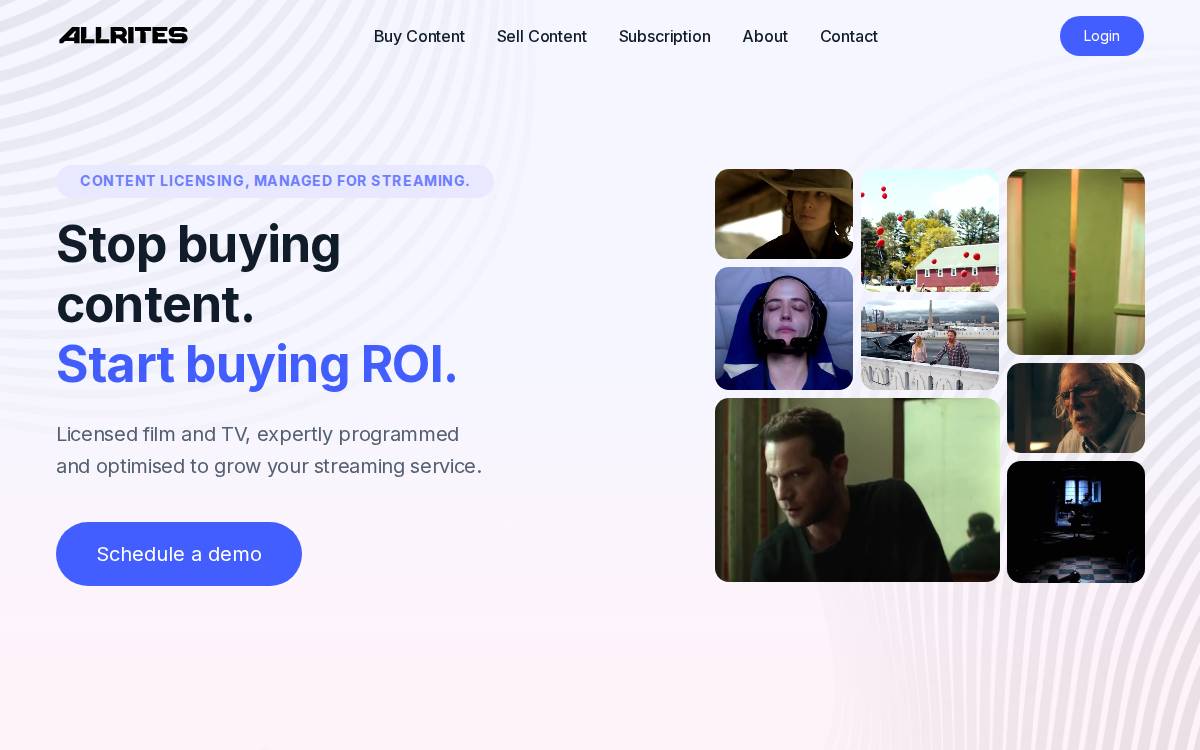Click the Stop buying content heading

pos(198,274)
